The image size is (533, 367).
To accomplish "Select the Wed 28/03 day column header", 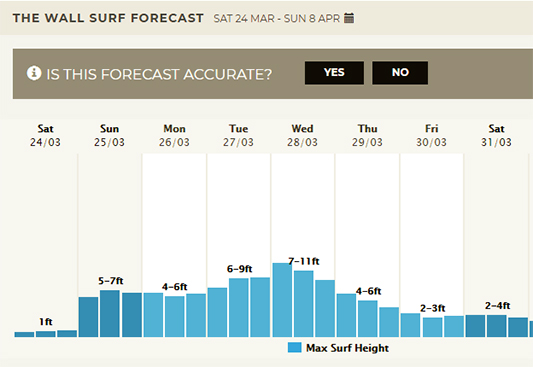I will 302,135.
